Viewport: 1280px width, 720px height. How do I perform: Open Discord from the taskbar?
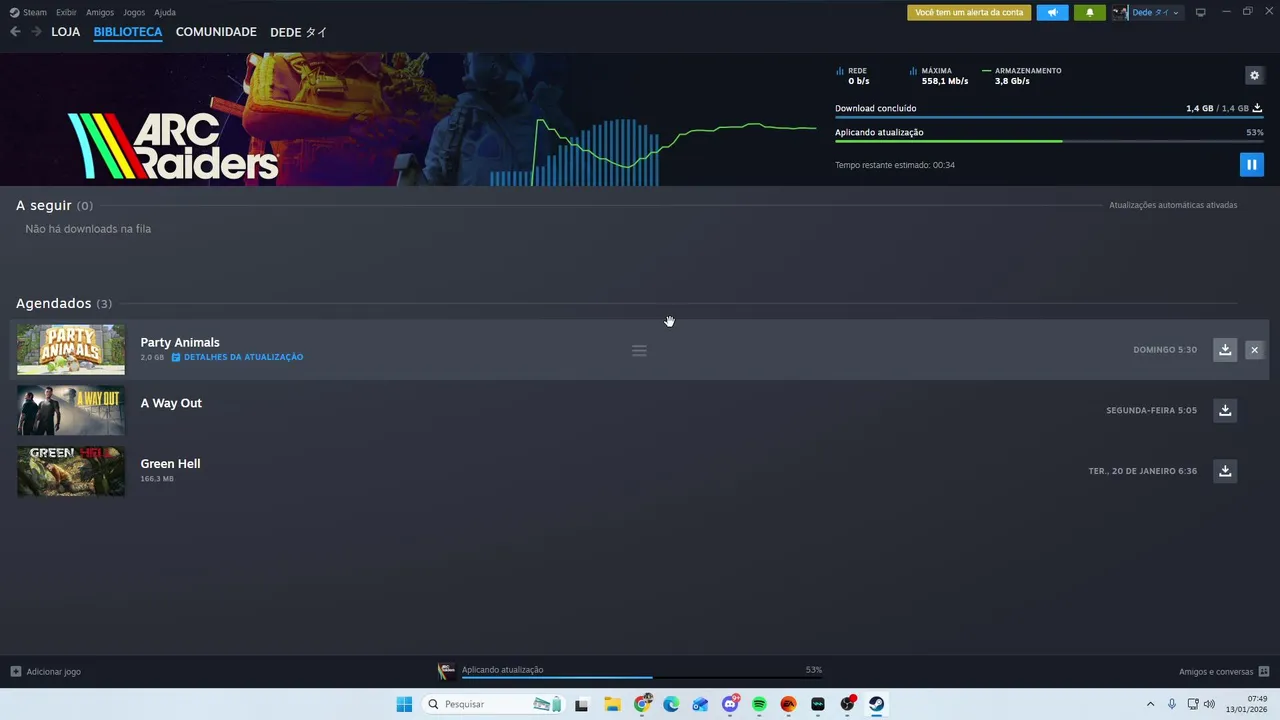point(730,704)
